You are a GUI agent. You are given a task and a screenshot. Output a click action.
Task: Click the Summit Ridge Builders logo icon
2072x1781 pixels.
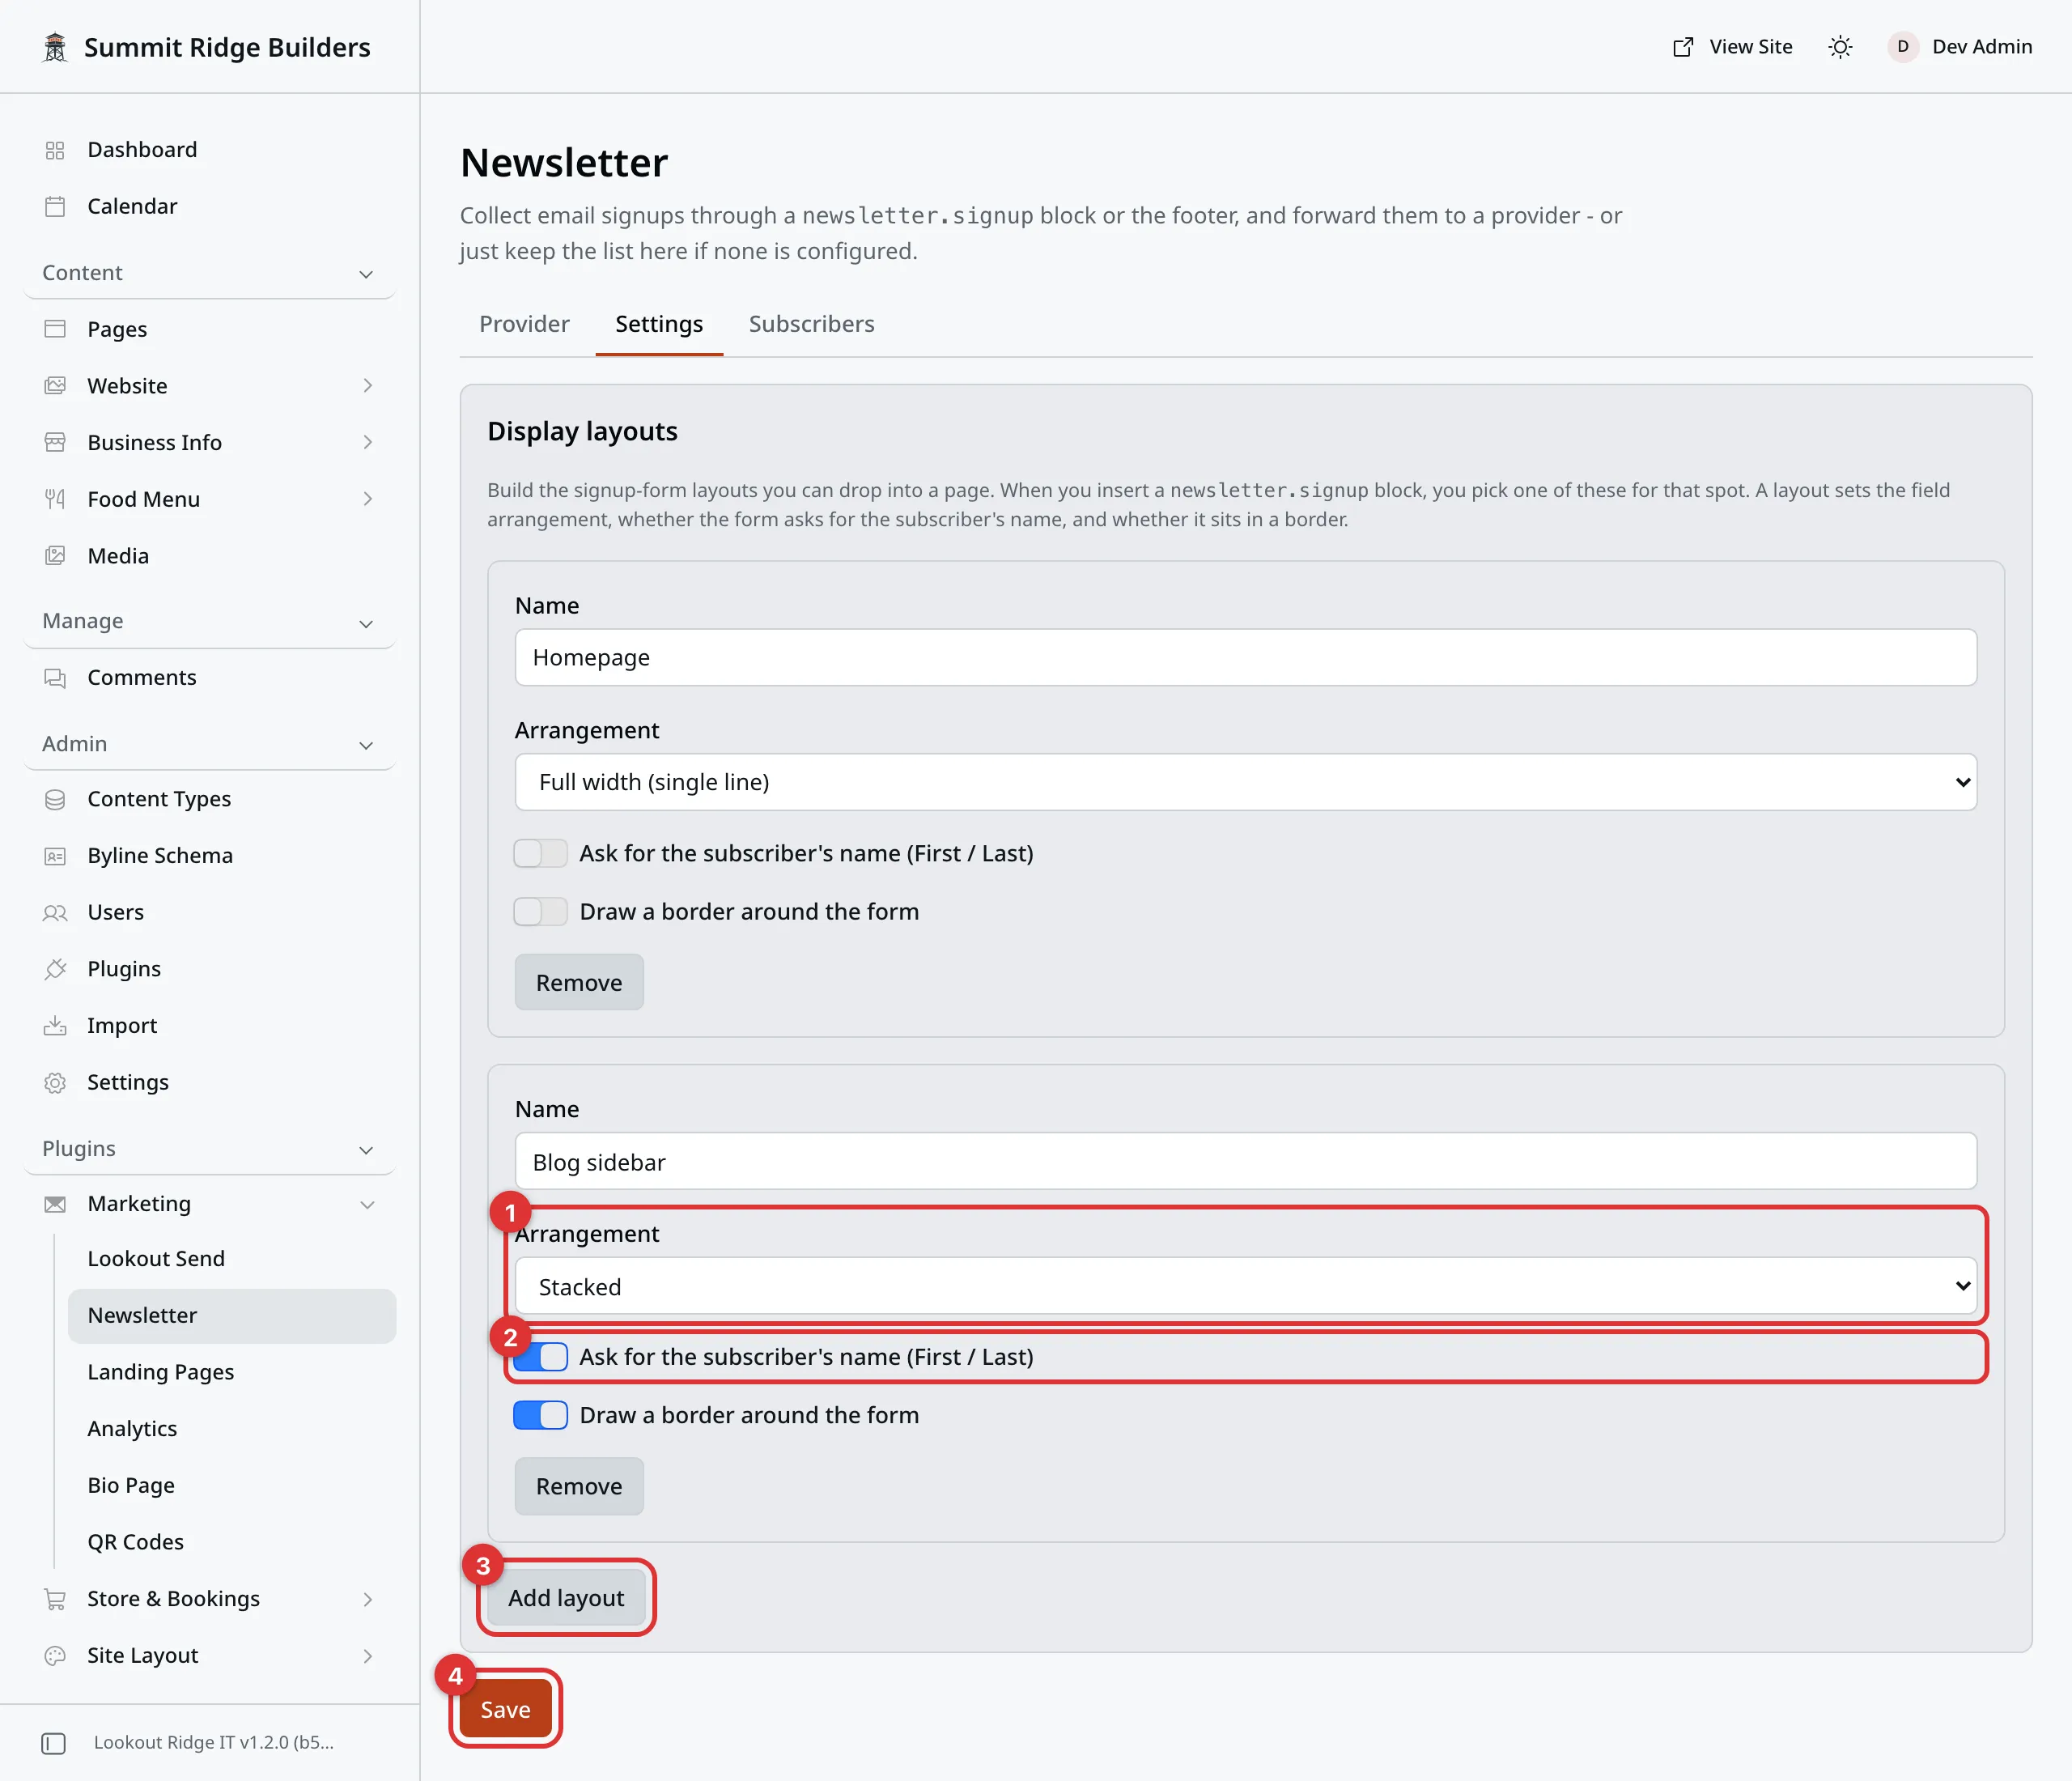pyautogui.click(x=55, y=47)
